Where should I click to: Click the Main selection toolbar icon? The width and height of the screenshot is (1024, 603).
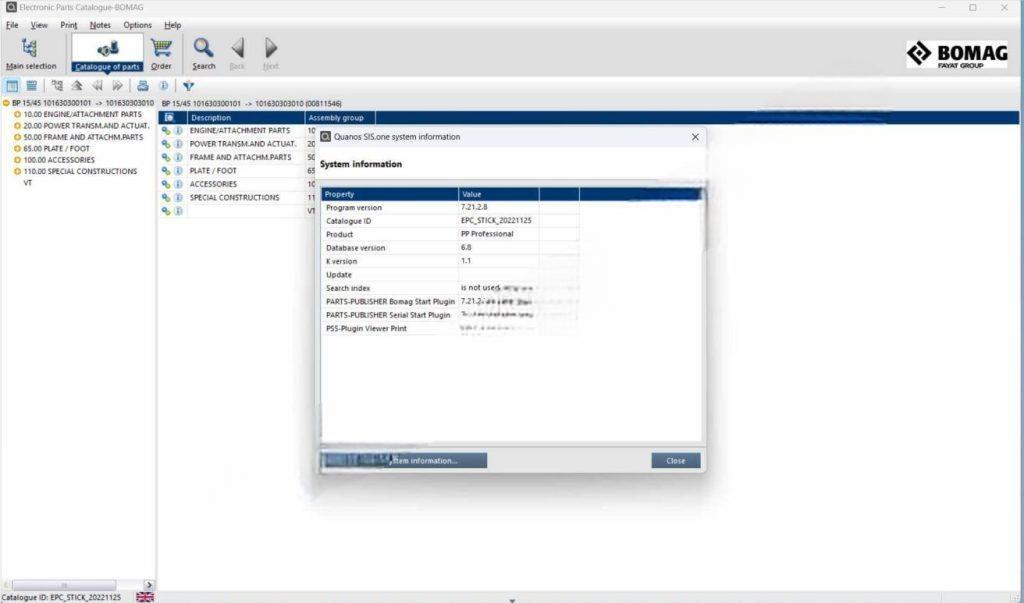33,49
